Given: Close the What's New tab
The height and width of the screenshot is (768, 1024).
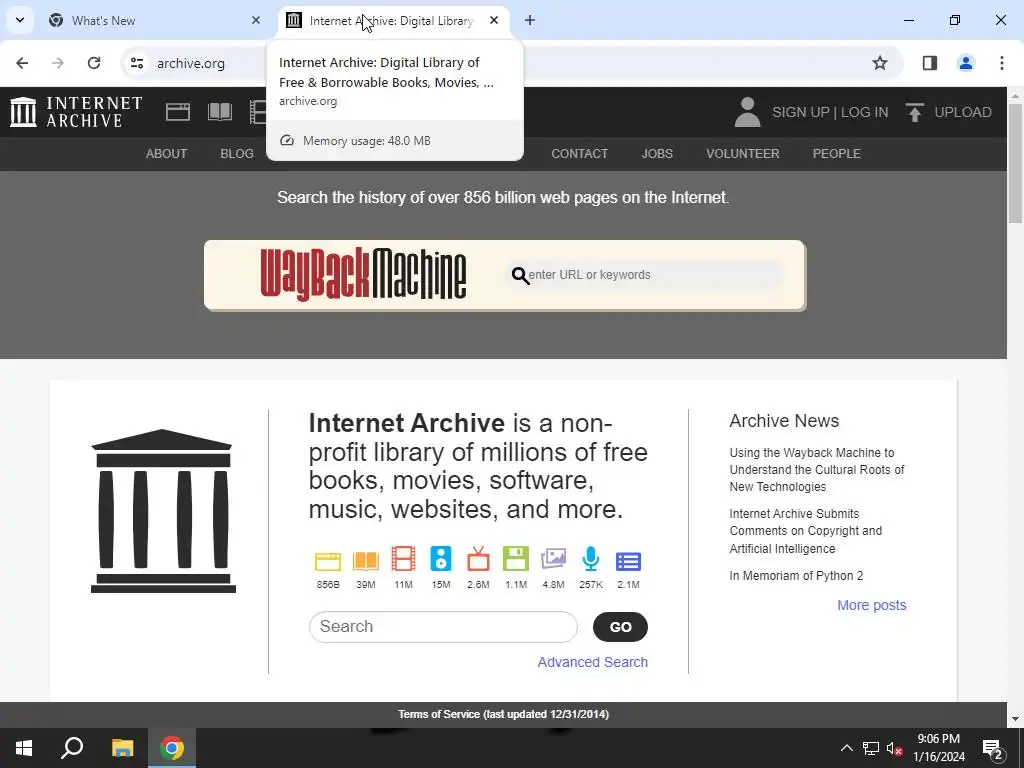Looking at the screenshot, I should [256, 20].
